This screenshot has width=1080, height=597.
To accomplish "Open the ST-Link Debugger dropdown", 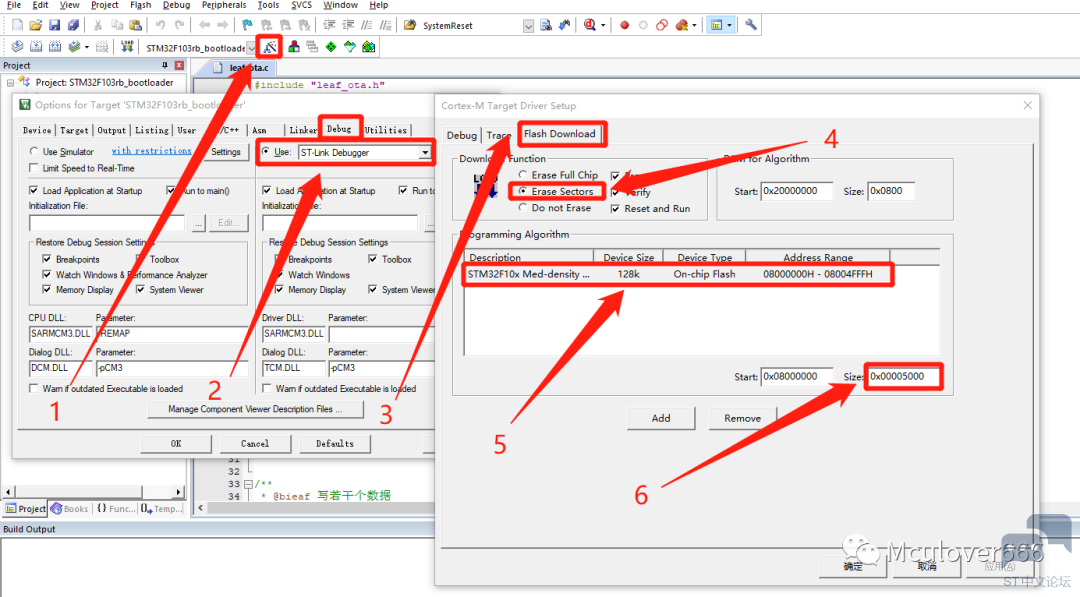I will coord(425,152).
